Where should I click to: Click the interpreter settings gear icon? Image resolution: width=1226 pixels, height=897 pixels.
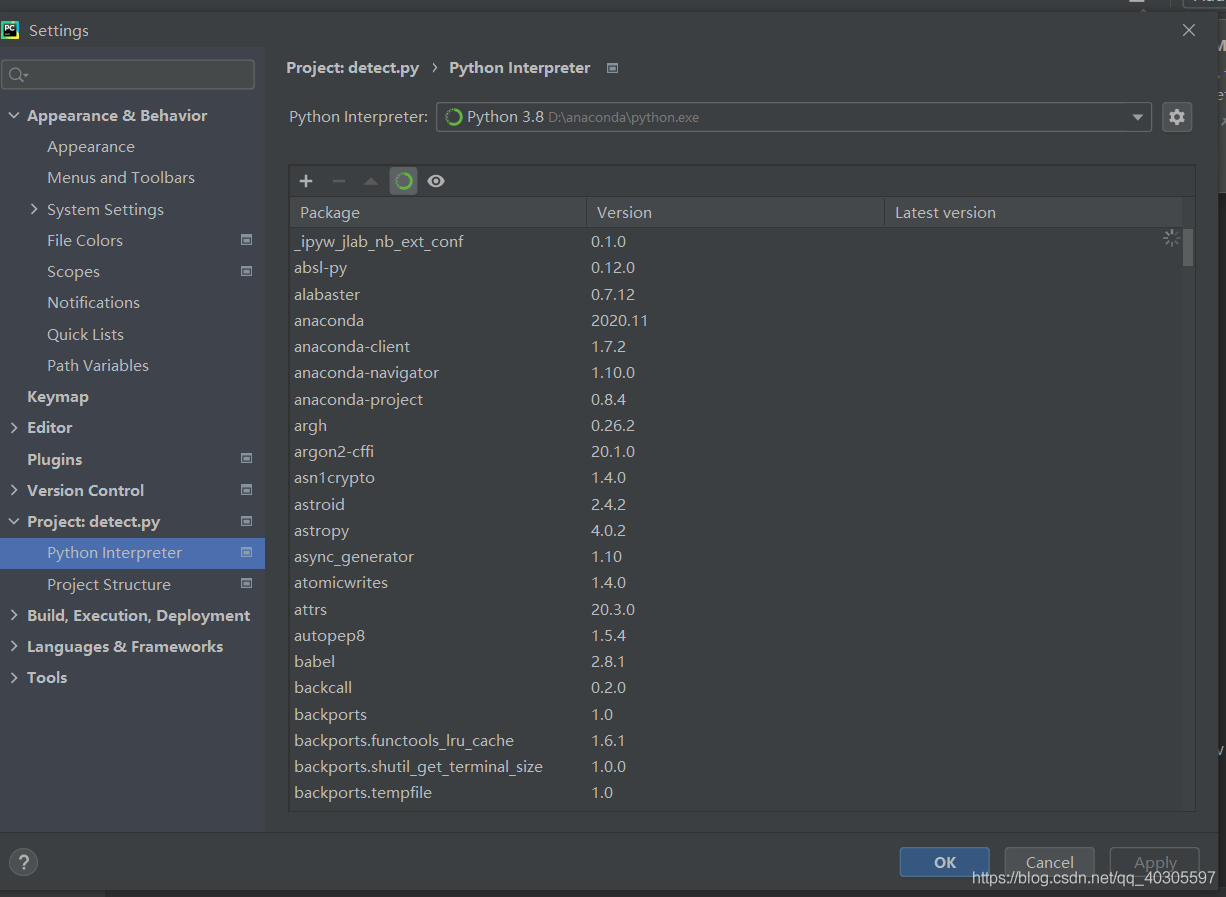[x=1177, y=117]
